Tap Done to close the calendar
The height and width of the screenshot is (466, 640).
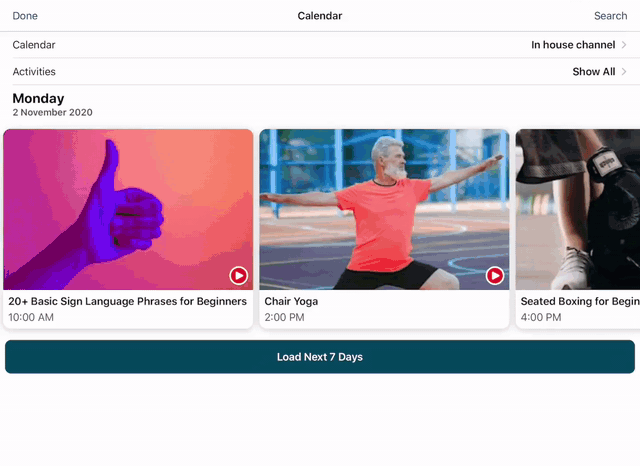click(25, 16)
